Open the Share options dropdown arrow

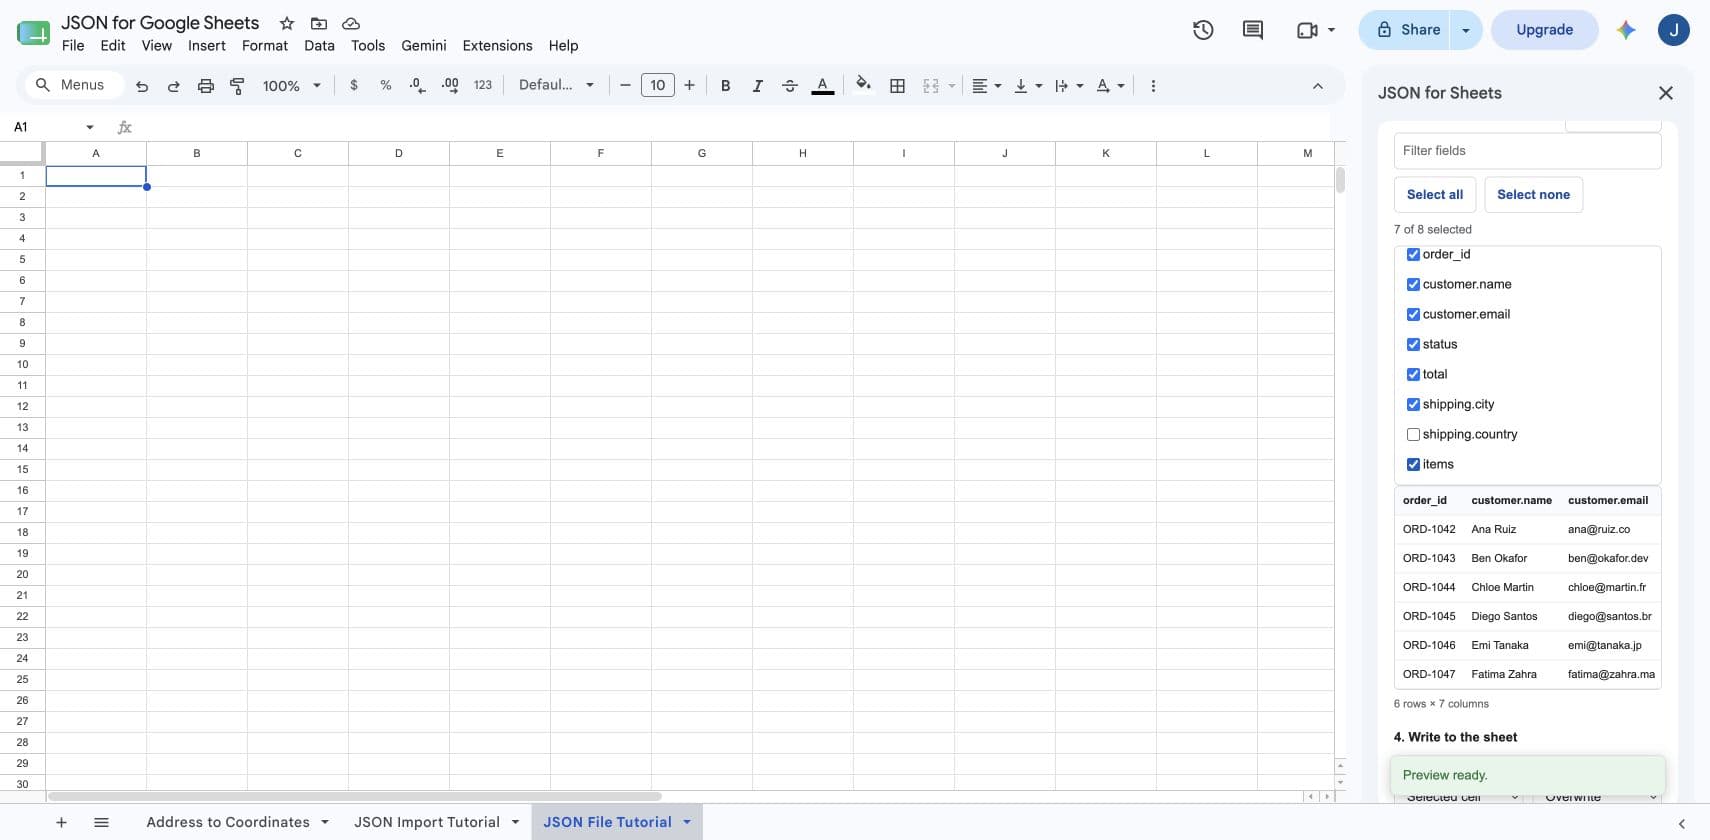(1466, 30)
